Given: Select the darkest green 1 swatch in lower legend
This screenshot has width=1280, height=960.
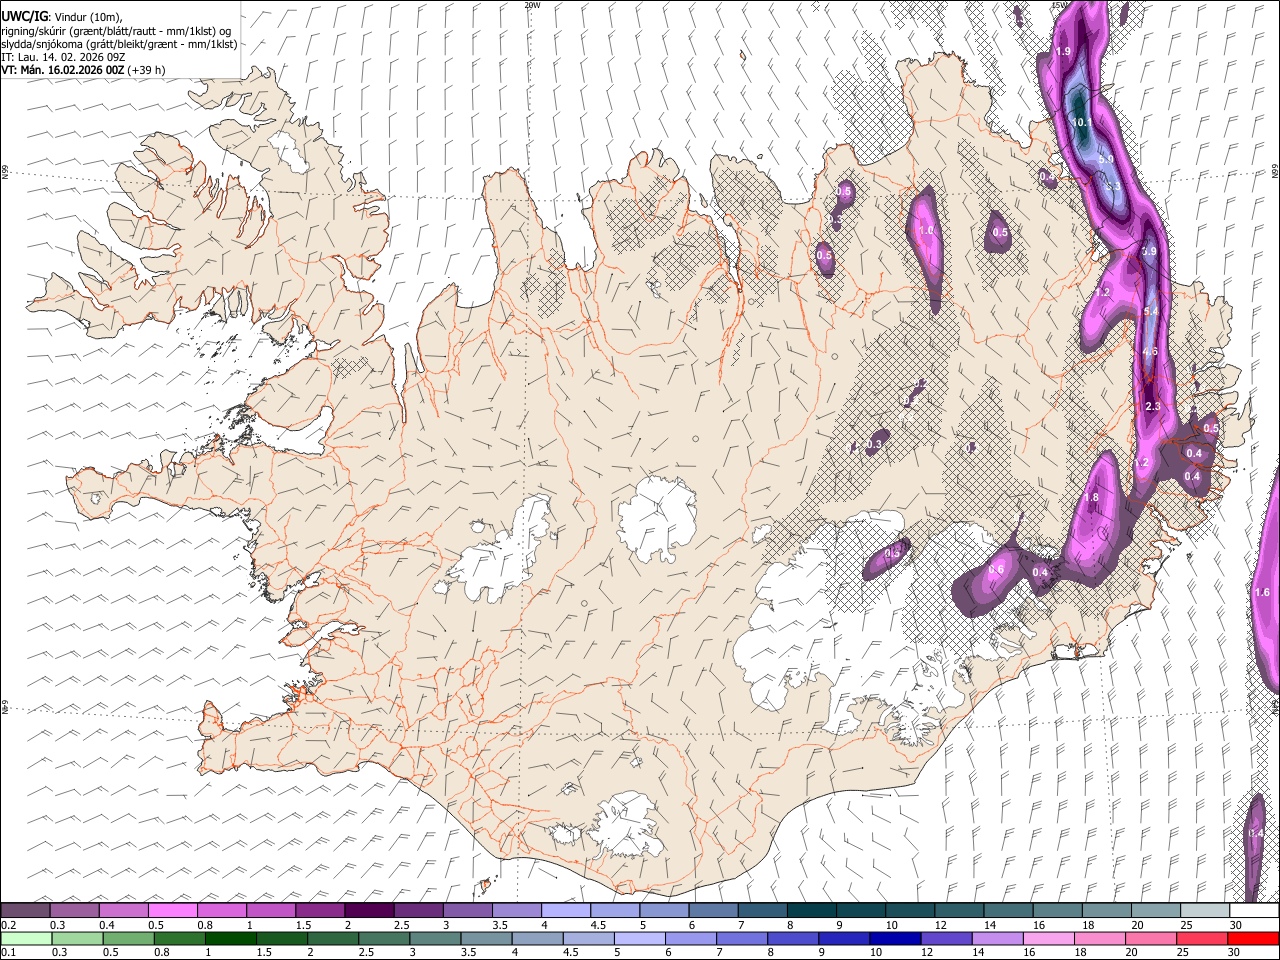Looking at the screenshot, I should click(231, 938).
